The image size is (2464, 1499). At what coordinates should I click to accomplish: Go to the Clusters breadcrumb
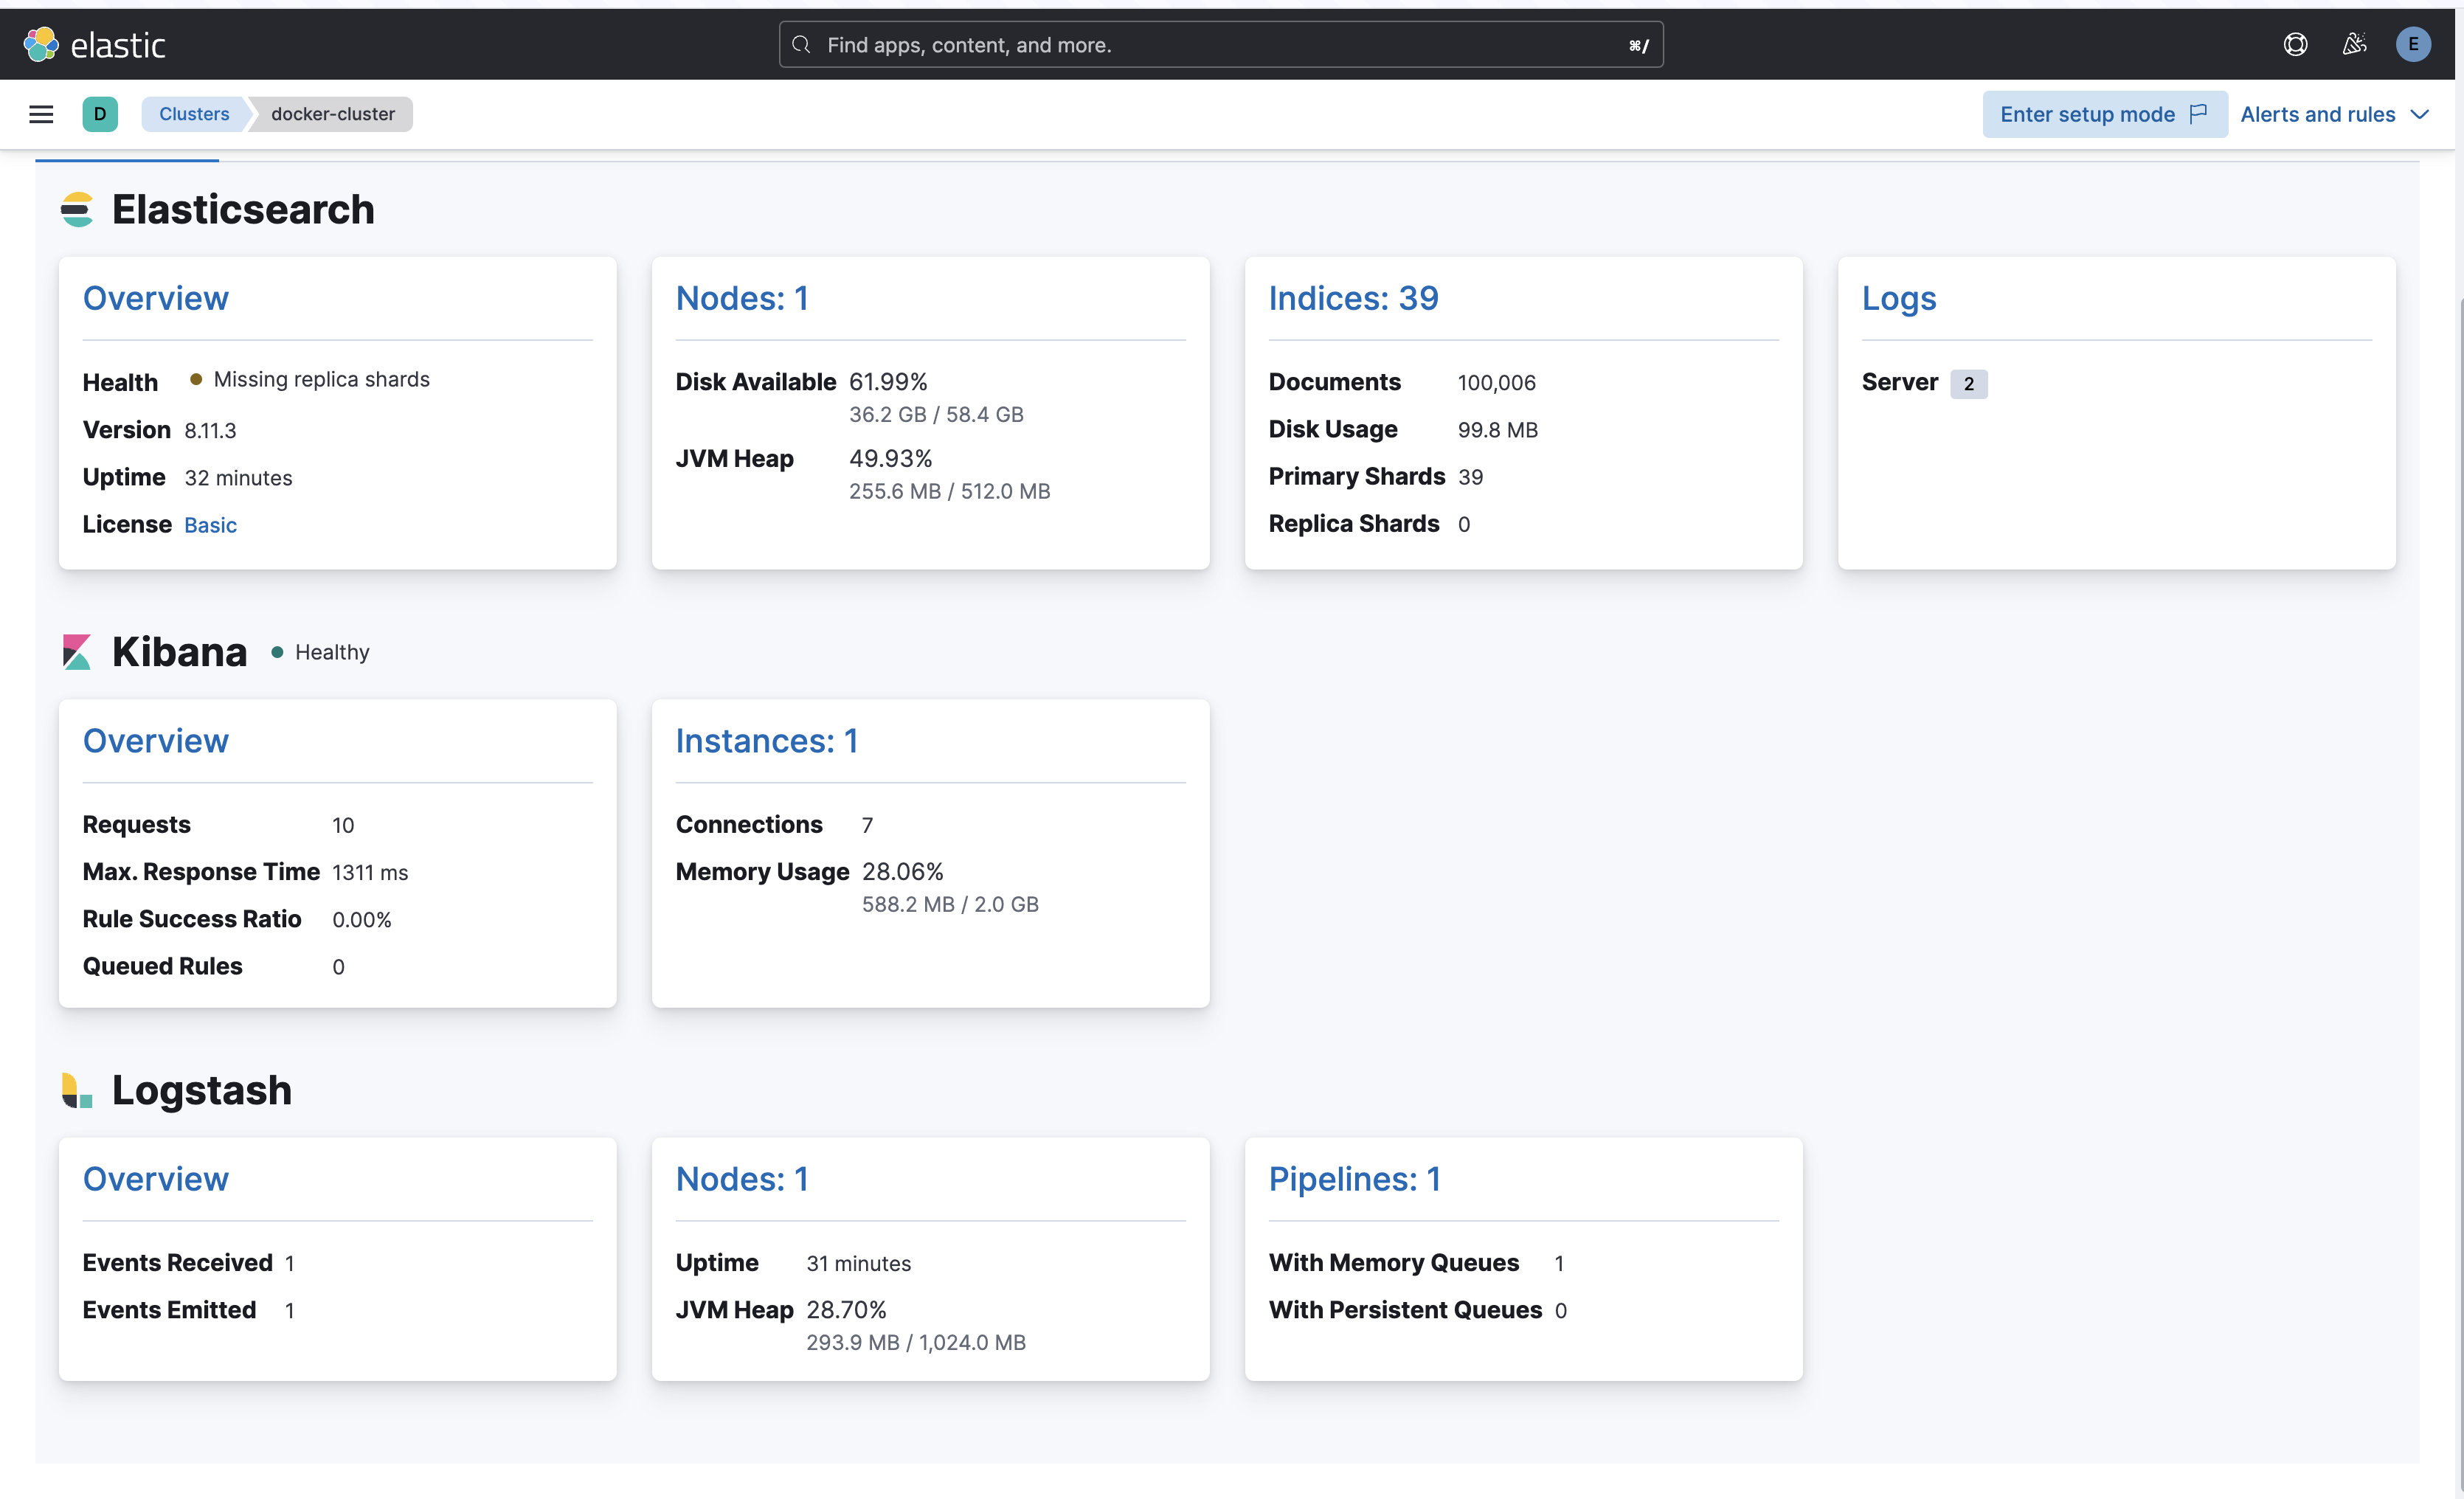click(x=194, y=114)
